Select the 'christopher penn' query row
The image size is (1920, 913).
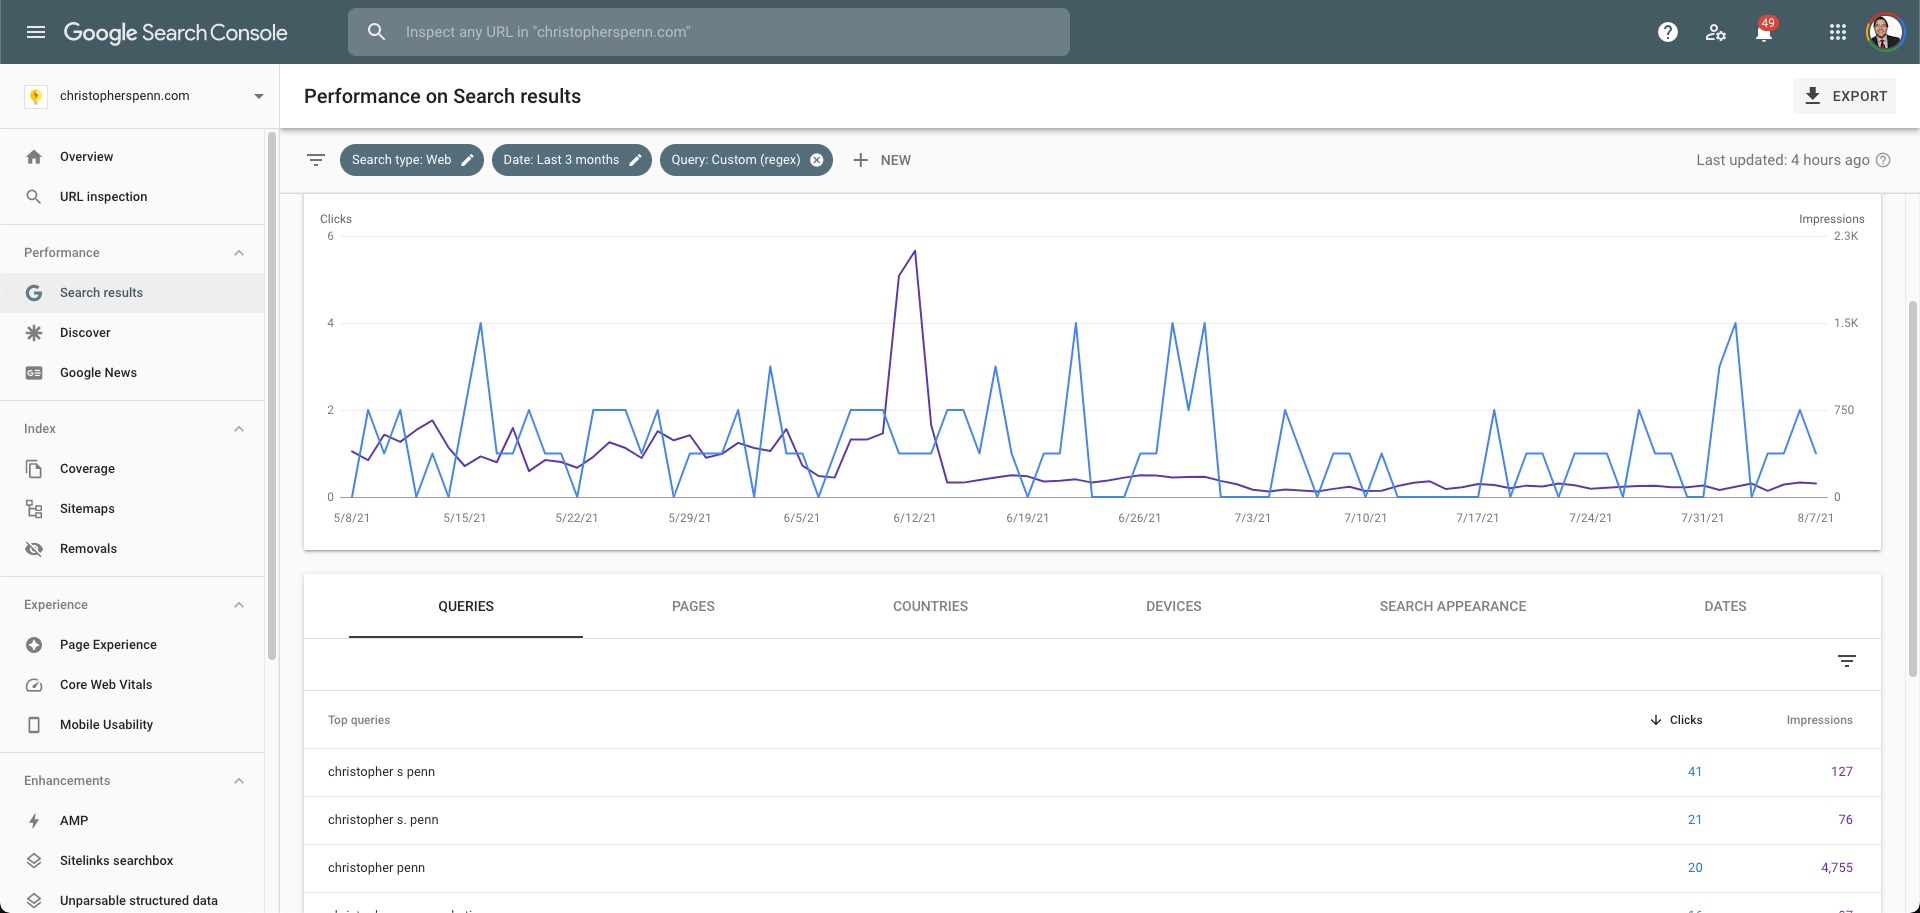click(1092, 868)
